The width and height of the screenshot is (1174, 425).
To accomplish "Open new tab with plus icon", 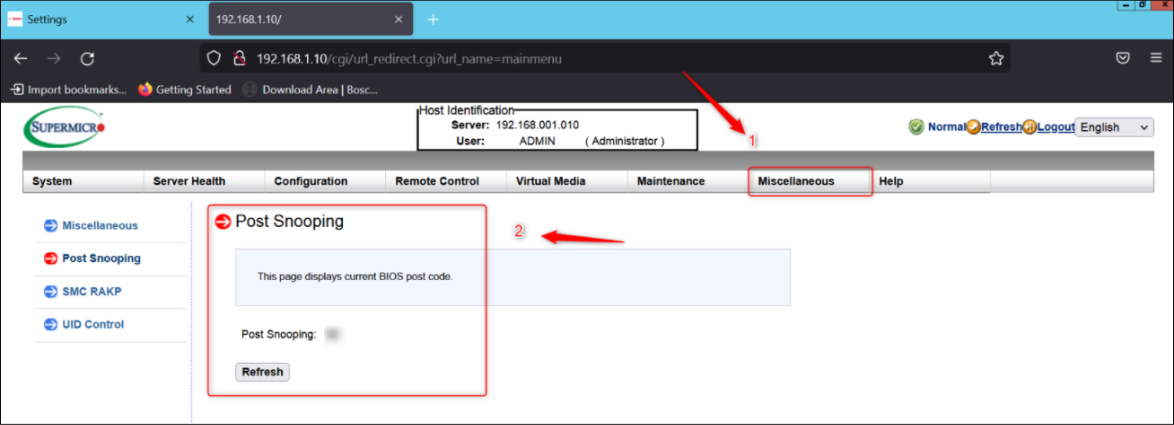I will (x=433, y=19).
